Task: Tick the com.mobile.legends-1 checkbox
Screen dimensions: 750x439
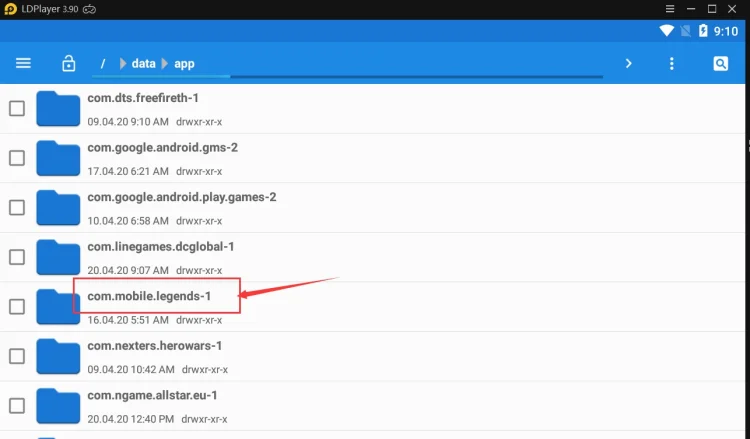Action: coord(17,307)
